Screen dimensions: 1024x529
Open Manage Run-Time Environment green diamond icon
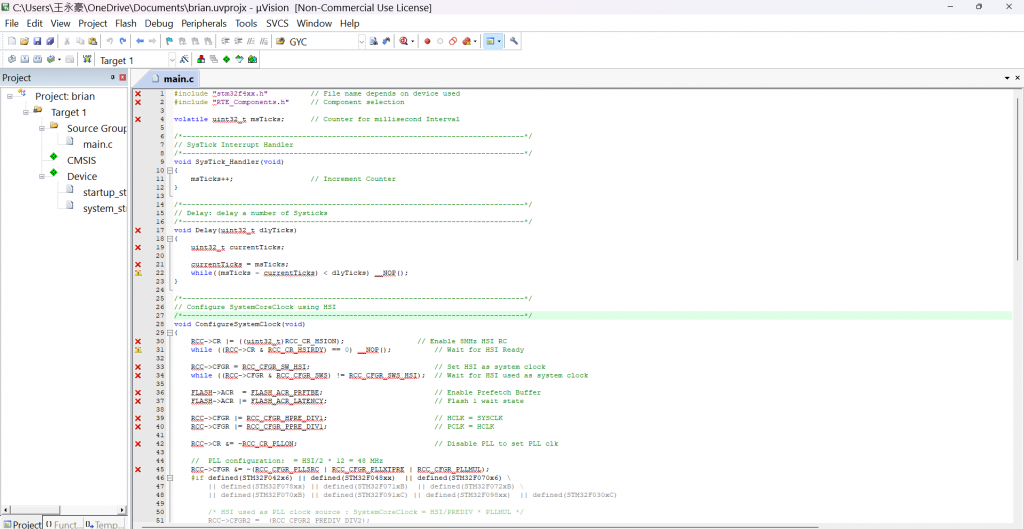pyautogui.click(x=227, y=59)
